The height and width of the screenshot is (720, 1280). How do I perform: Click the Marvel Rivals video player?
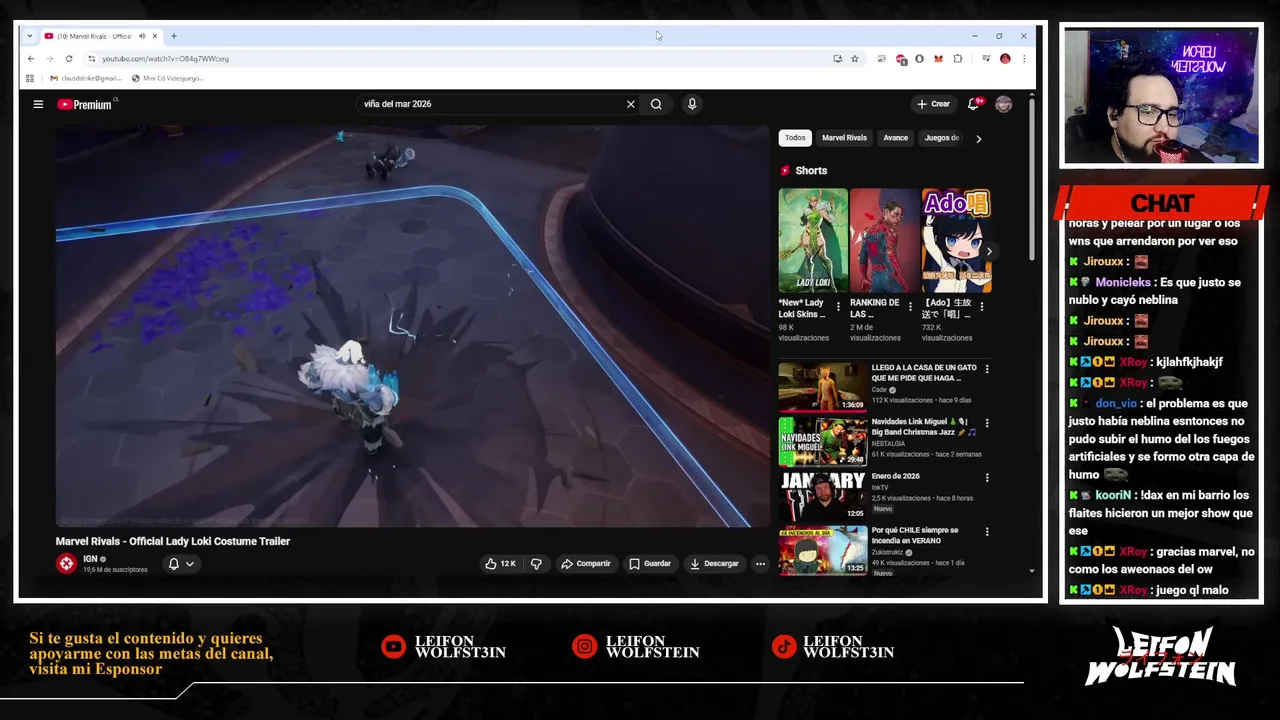pos(412,327)
